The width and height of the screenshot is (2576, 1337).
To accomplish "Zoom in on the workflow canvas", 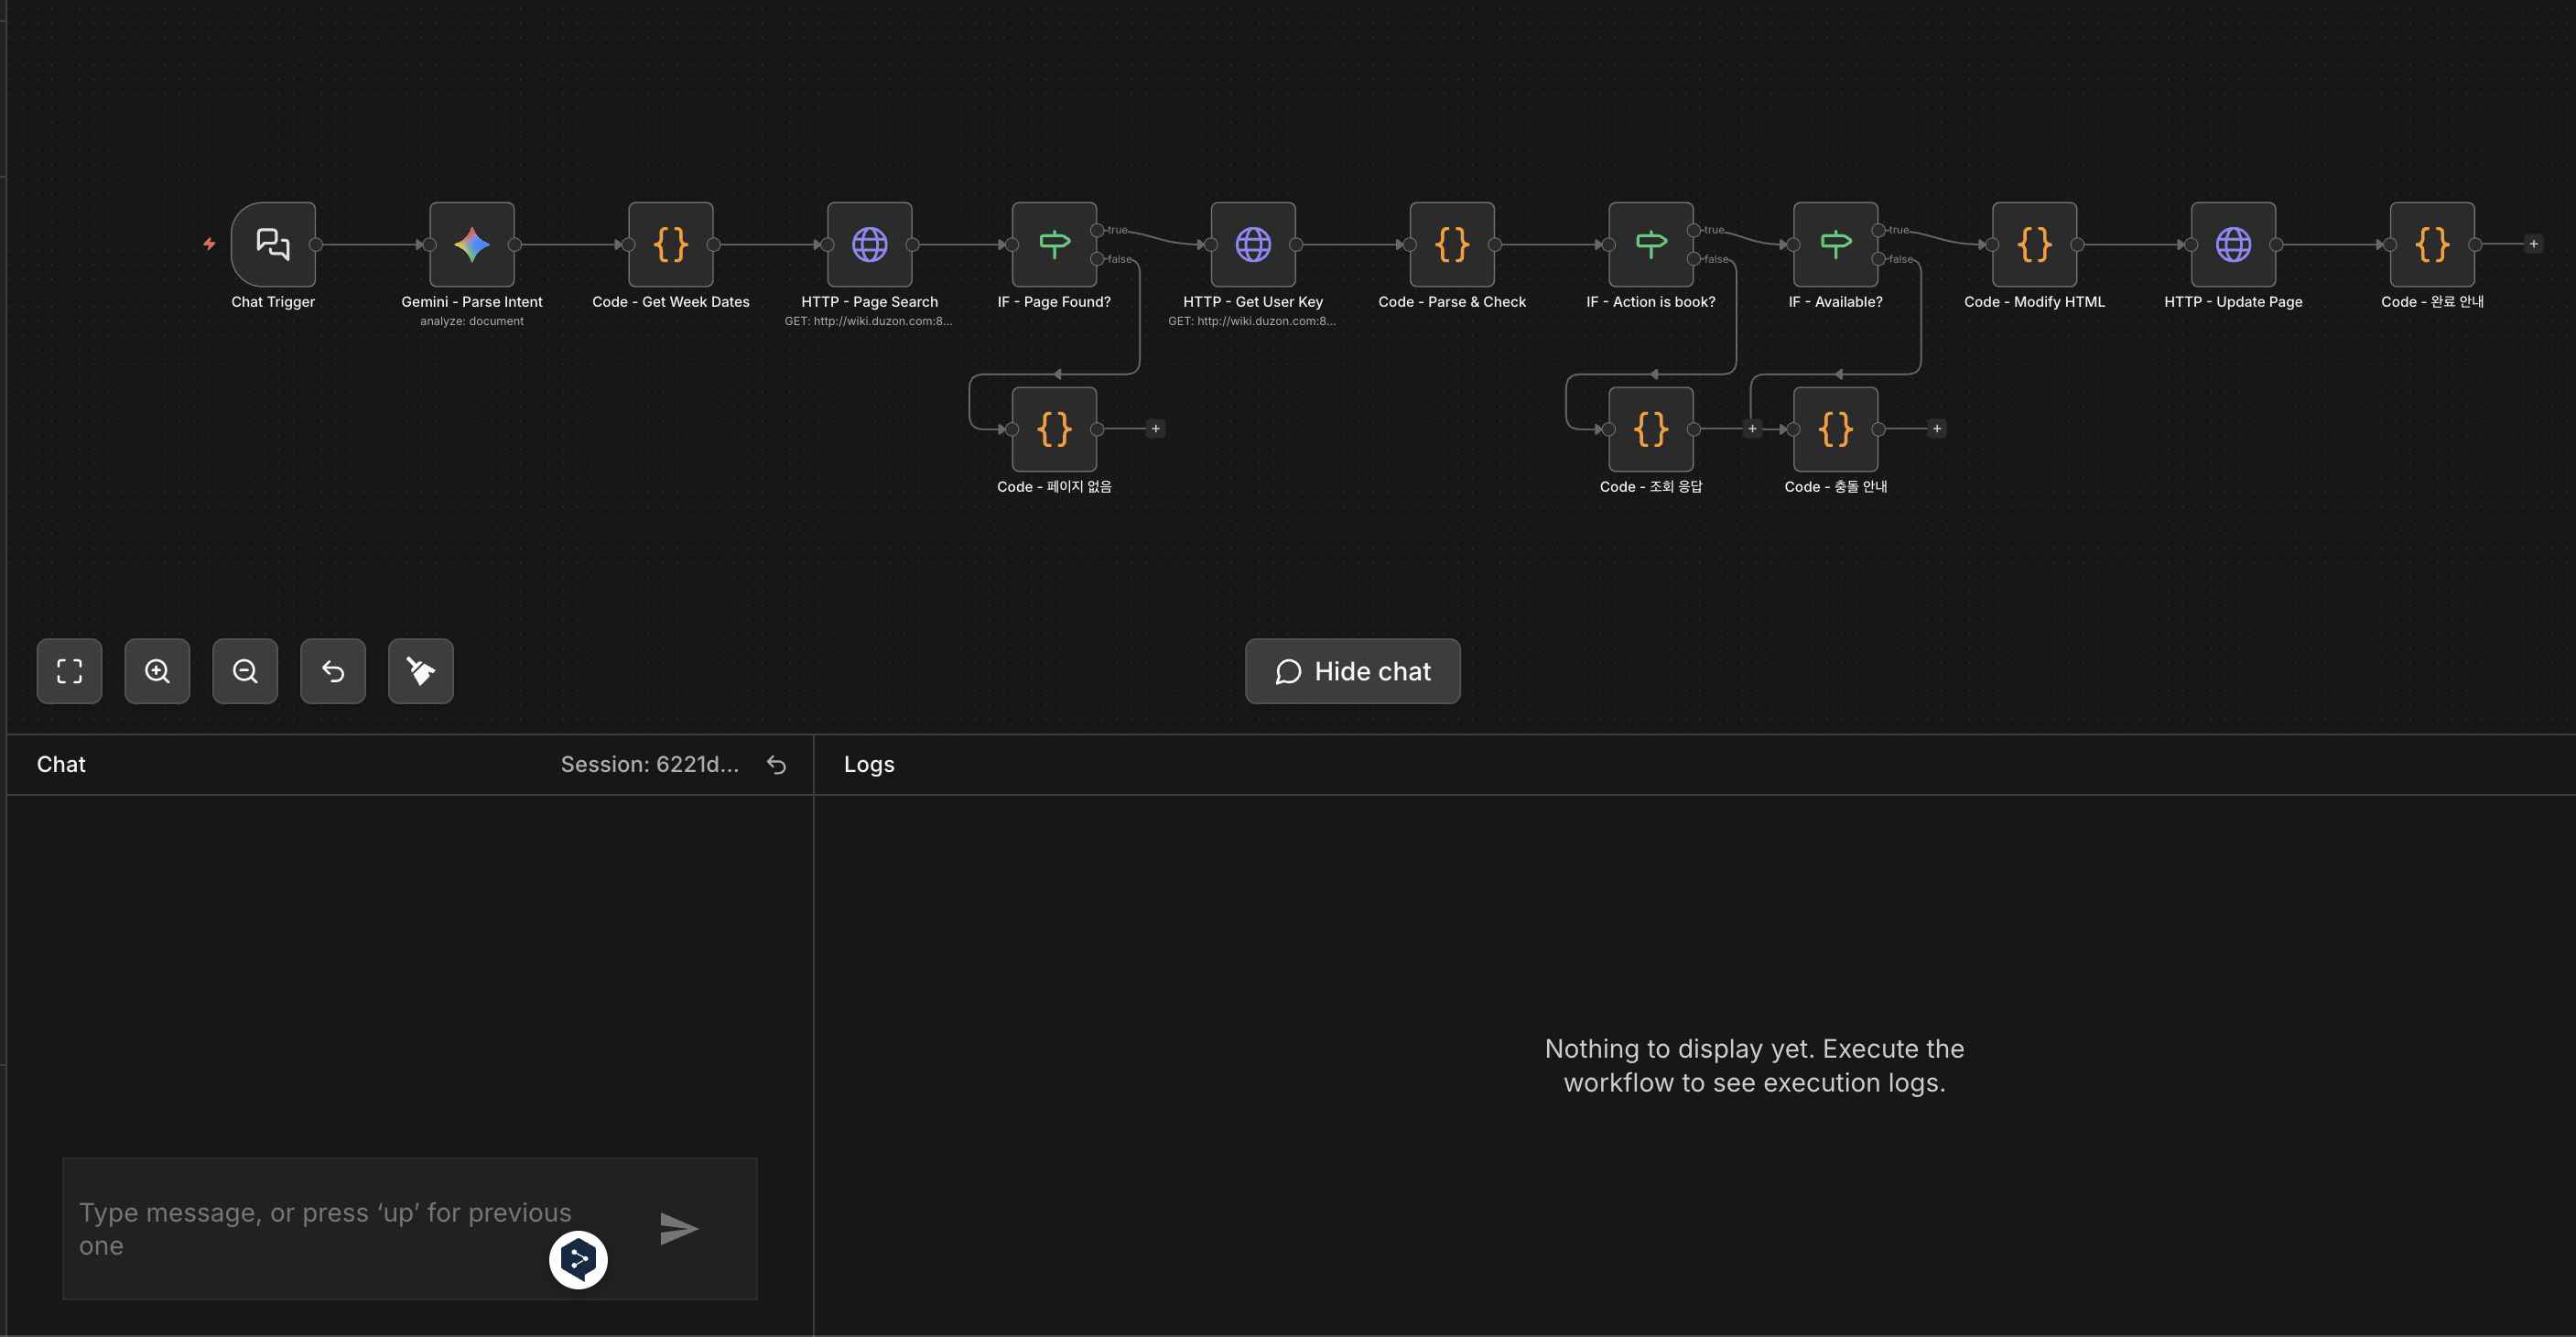I will (x=157, y=671).
